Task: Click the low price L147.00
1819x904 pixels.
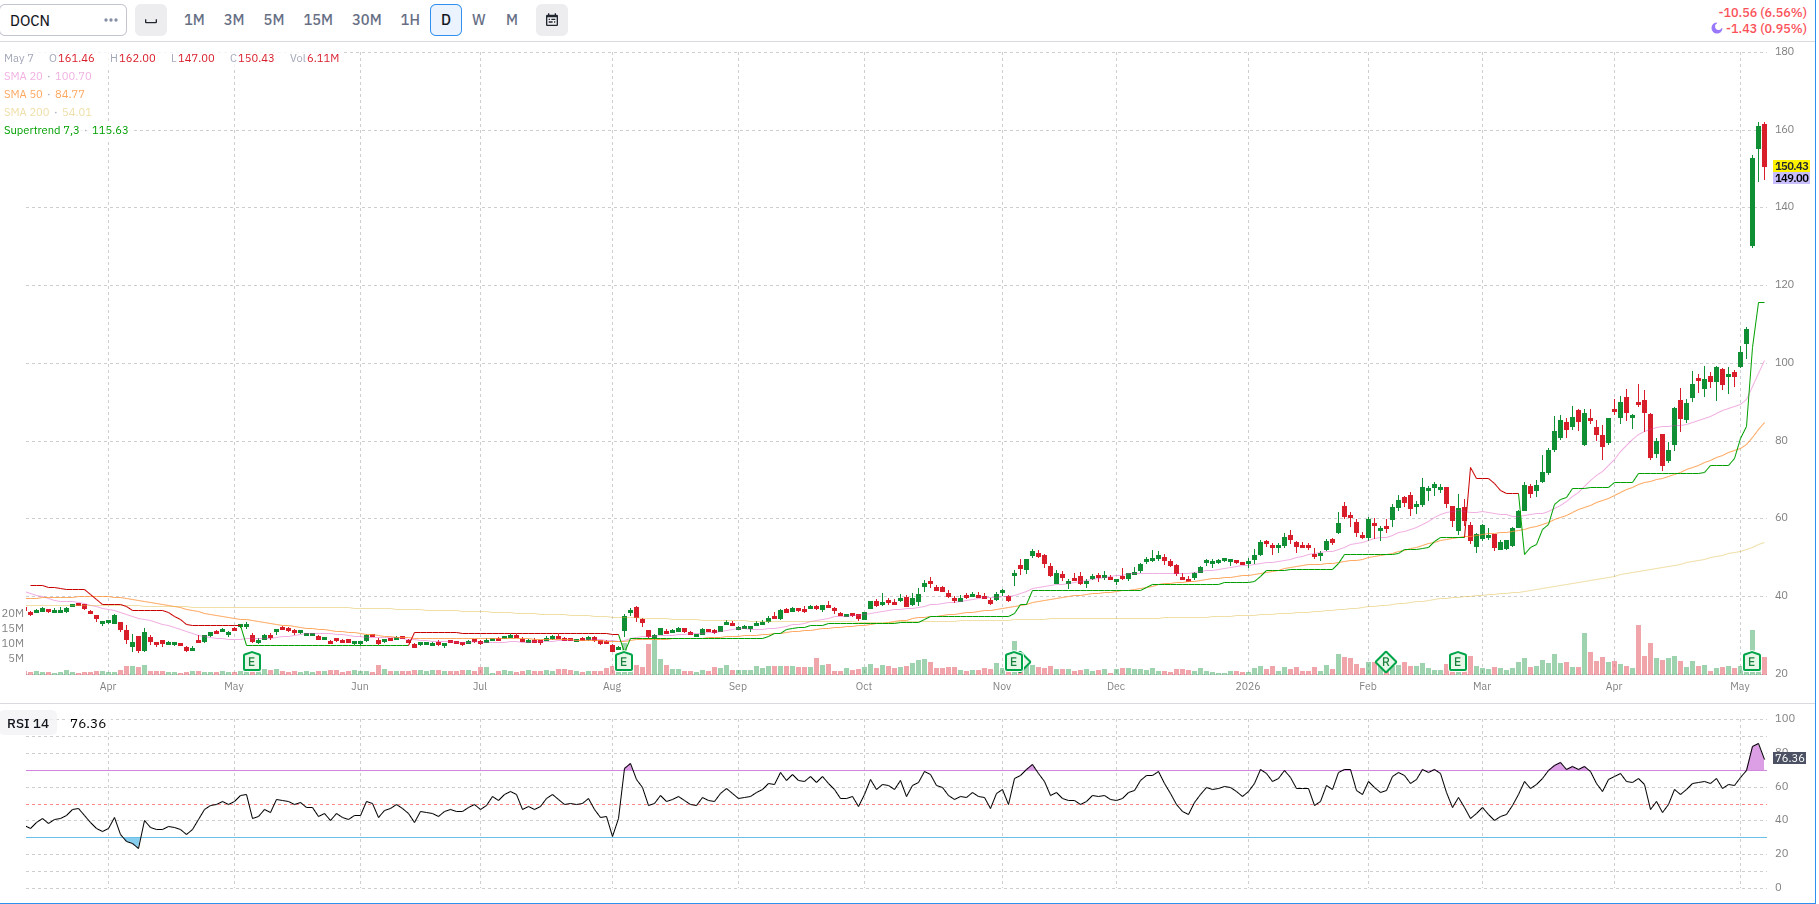Action: 193,58
